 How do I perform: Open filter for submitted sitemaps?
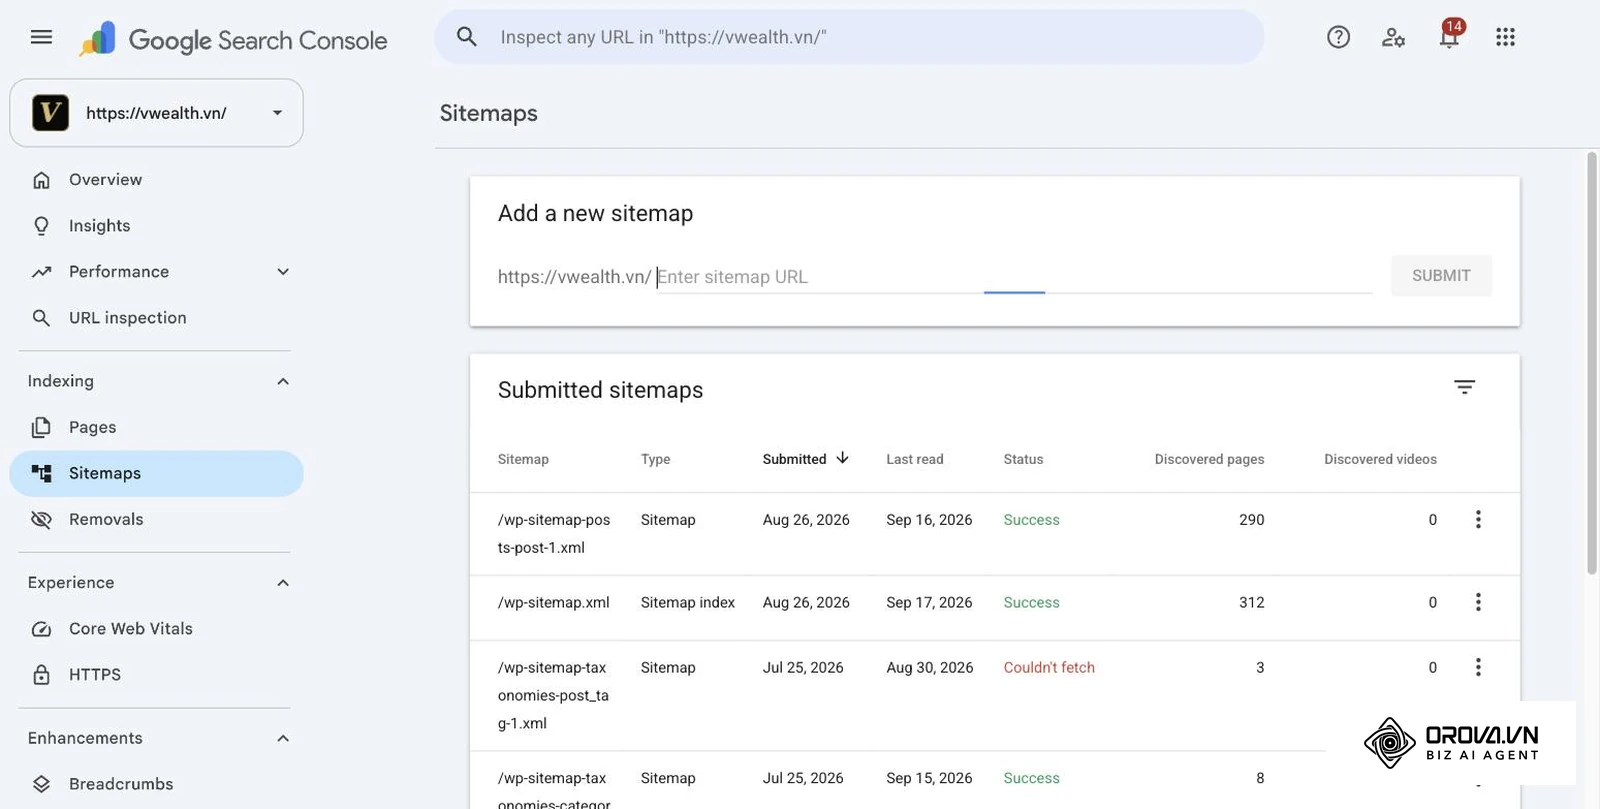pos(1464,387)
